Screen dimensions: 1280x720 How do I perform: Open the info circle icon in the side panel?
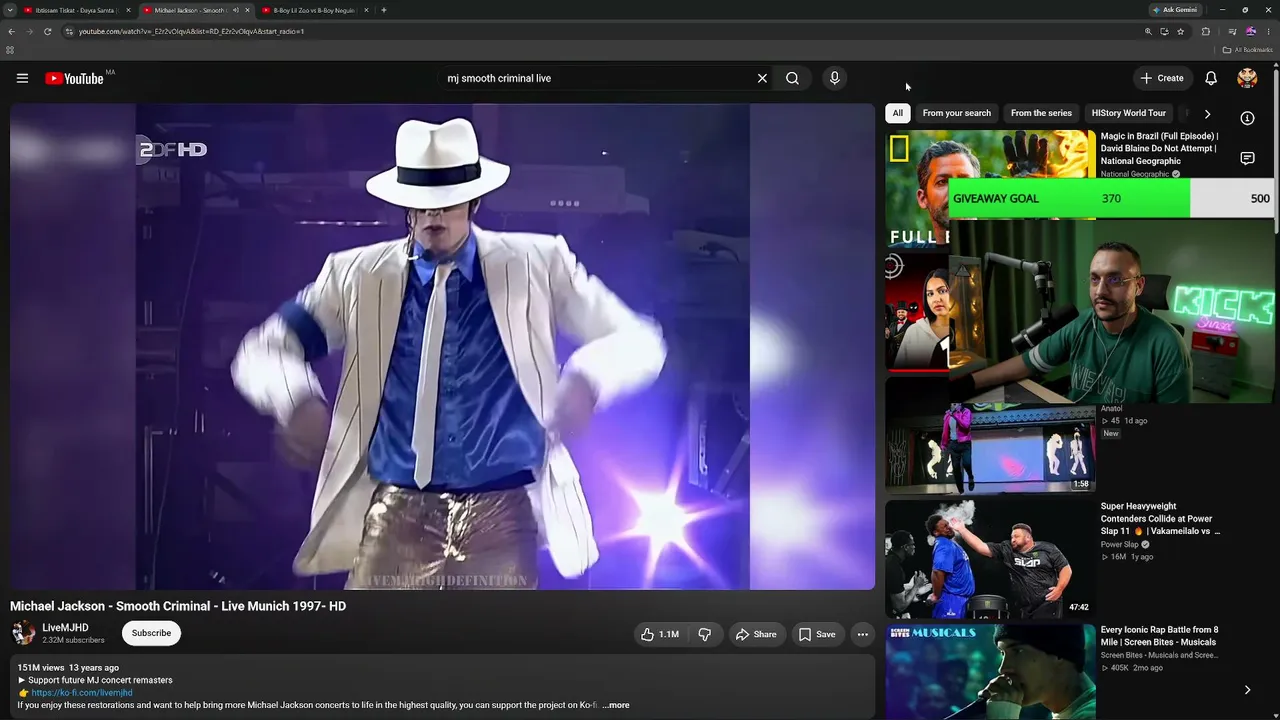(x=1247, y=118)
